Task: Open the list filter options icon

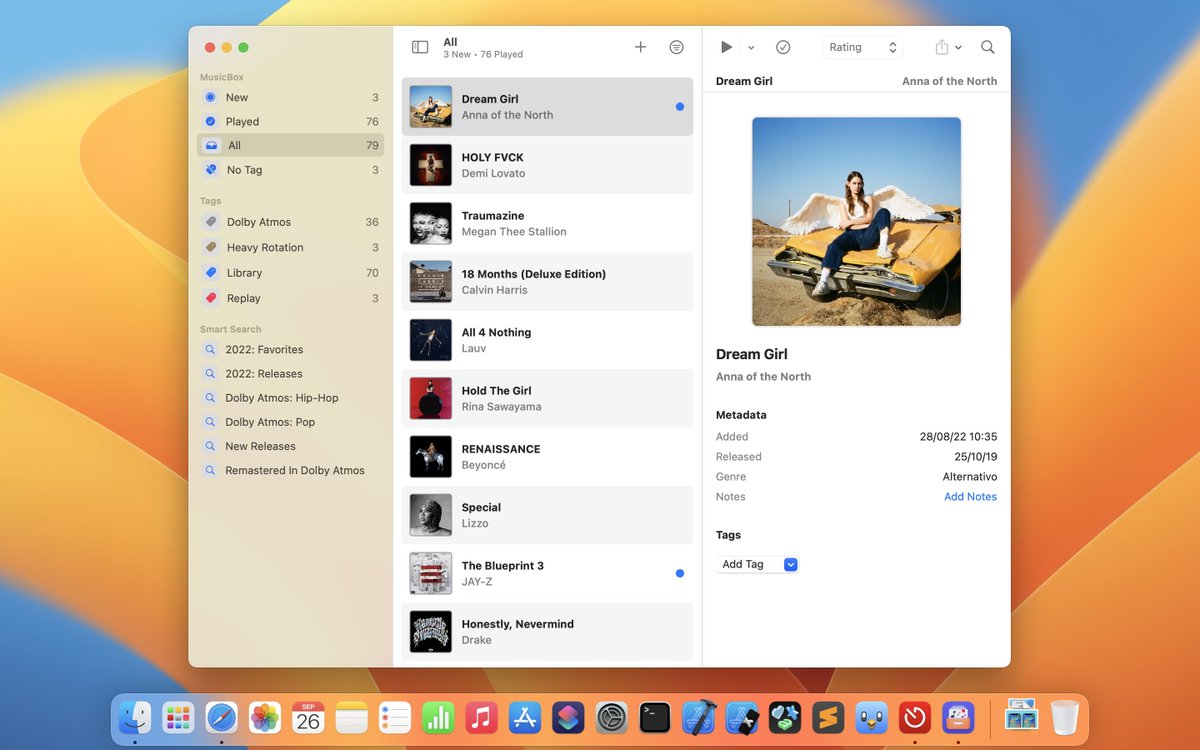Action: point(677,47)
